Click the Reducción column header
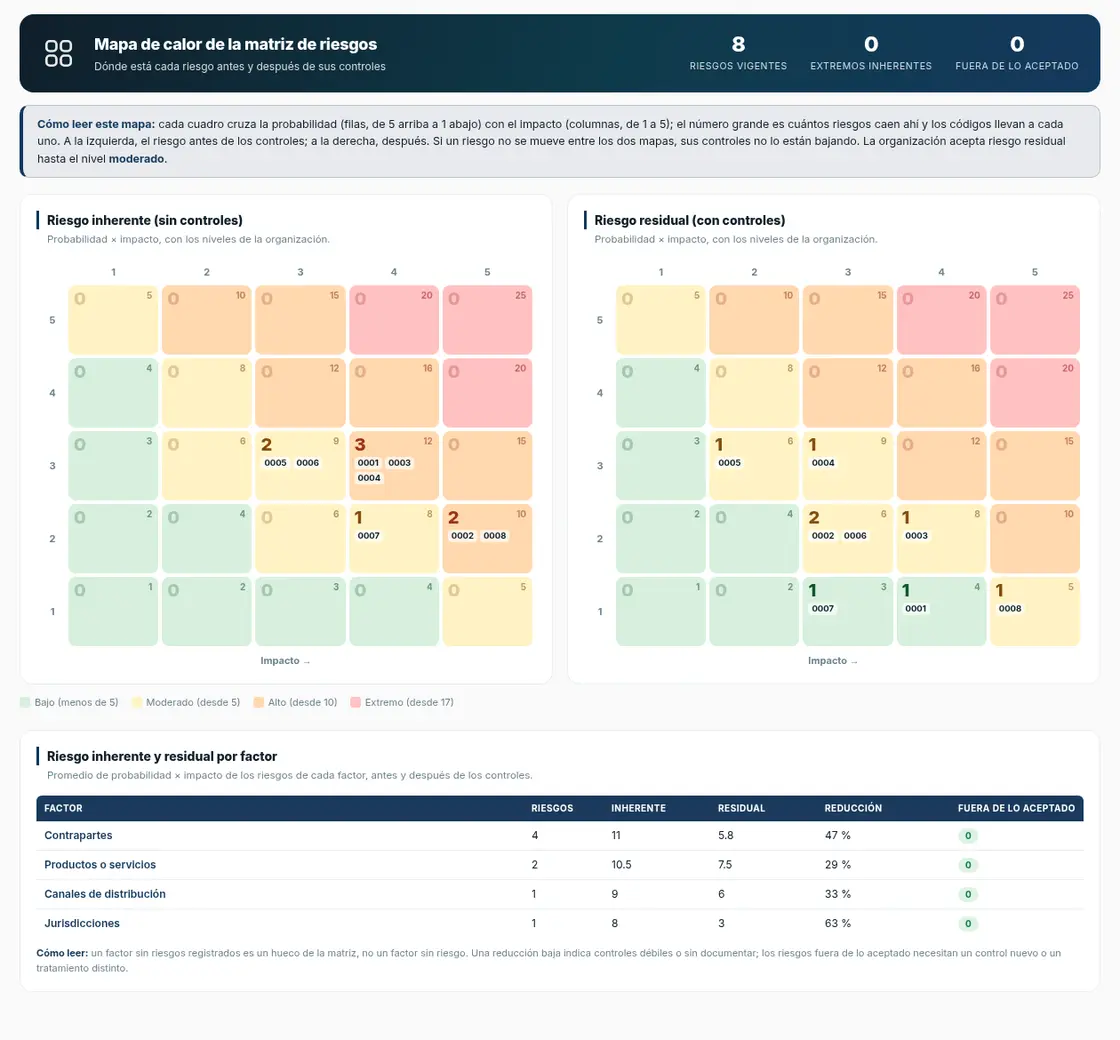 (x=853, y=808)
